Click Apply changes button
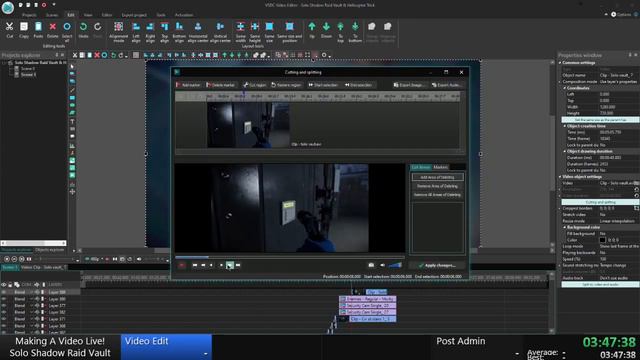Viewport: 640px width, 360px height. [x=437, y=265]
